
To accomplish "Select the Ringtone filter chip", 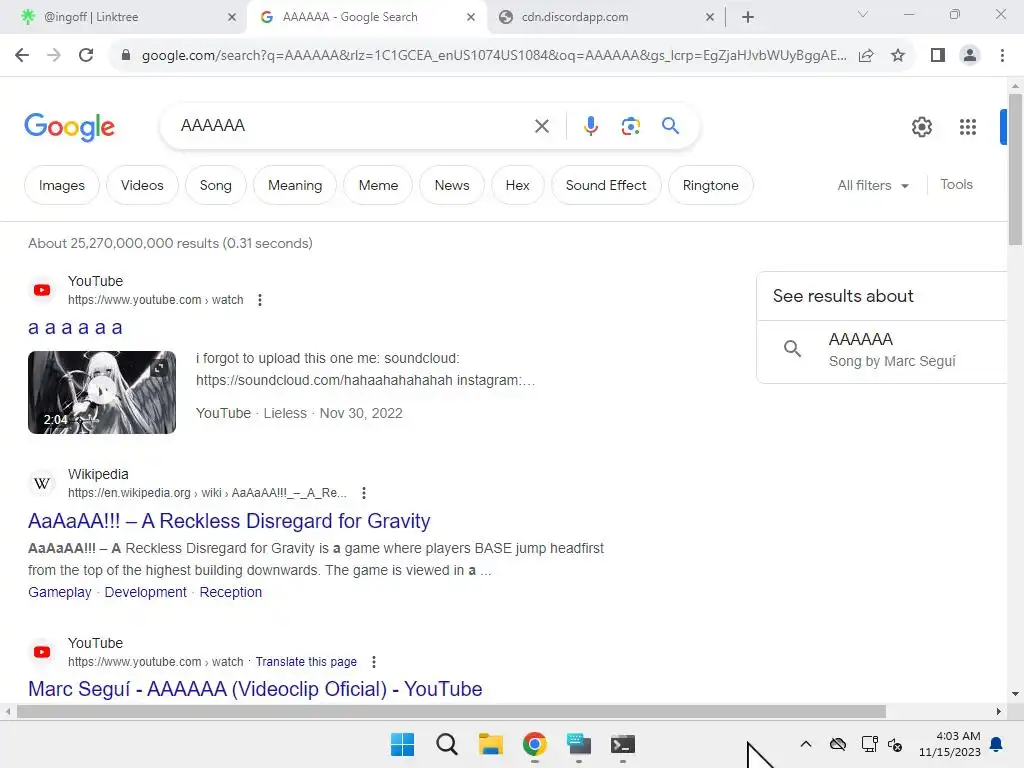I will (711, 185).
